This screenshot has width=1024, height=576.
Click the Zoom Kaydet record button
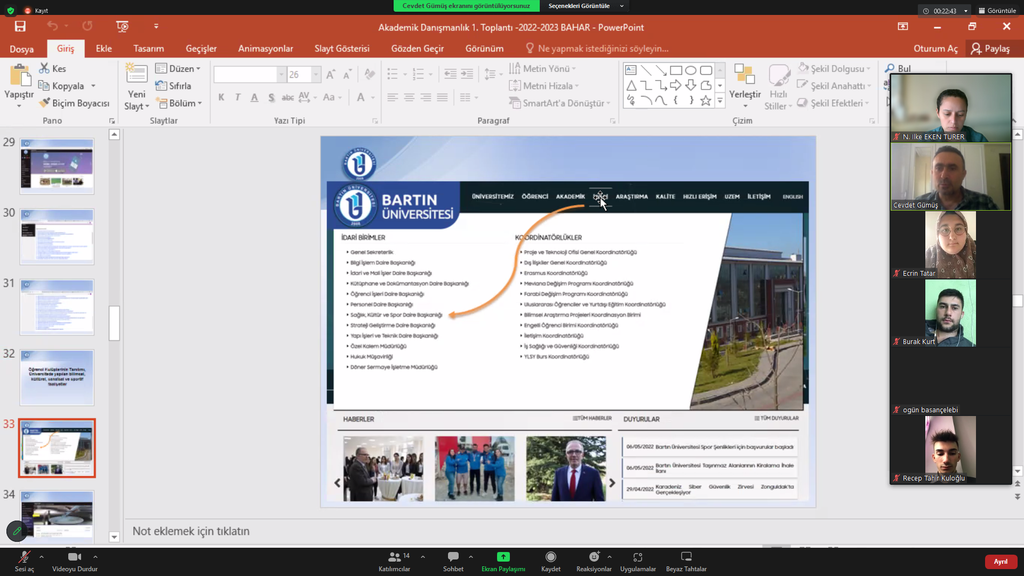pyautogui.click(x=551, y=562)
